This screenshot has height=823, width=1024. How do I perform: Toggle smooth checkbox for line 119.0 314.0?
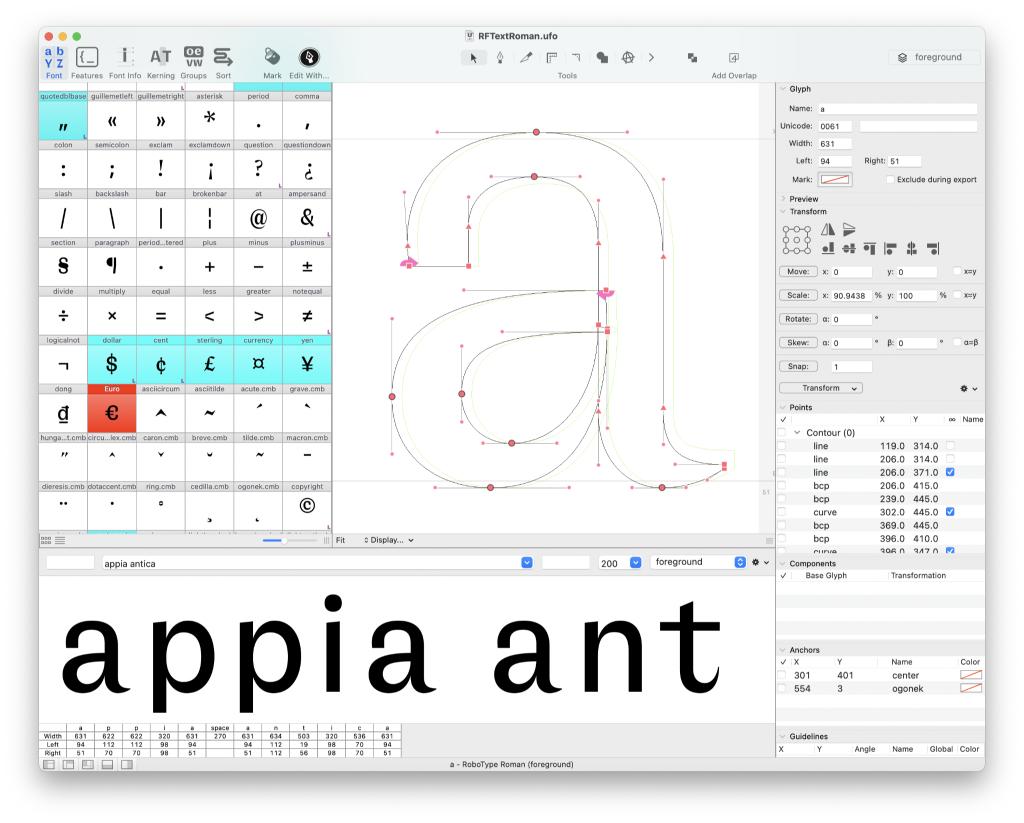(x=950, y=445)
